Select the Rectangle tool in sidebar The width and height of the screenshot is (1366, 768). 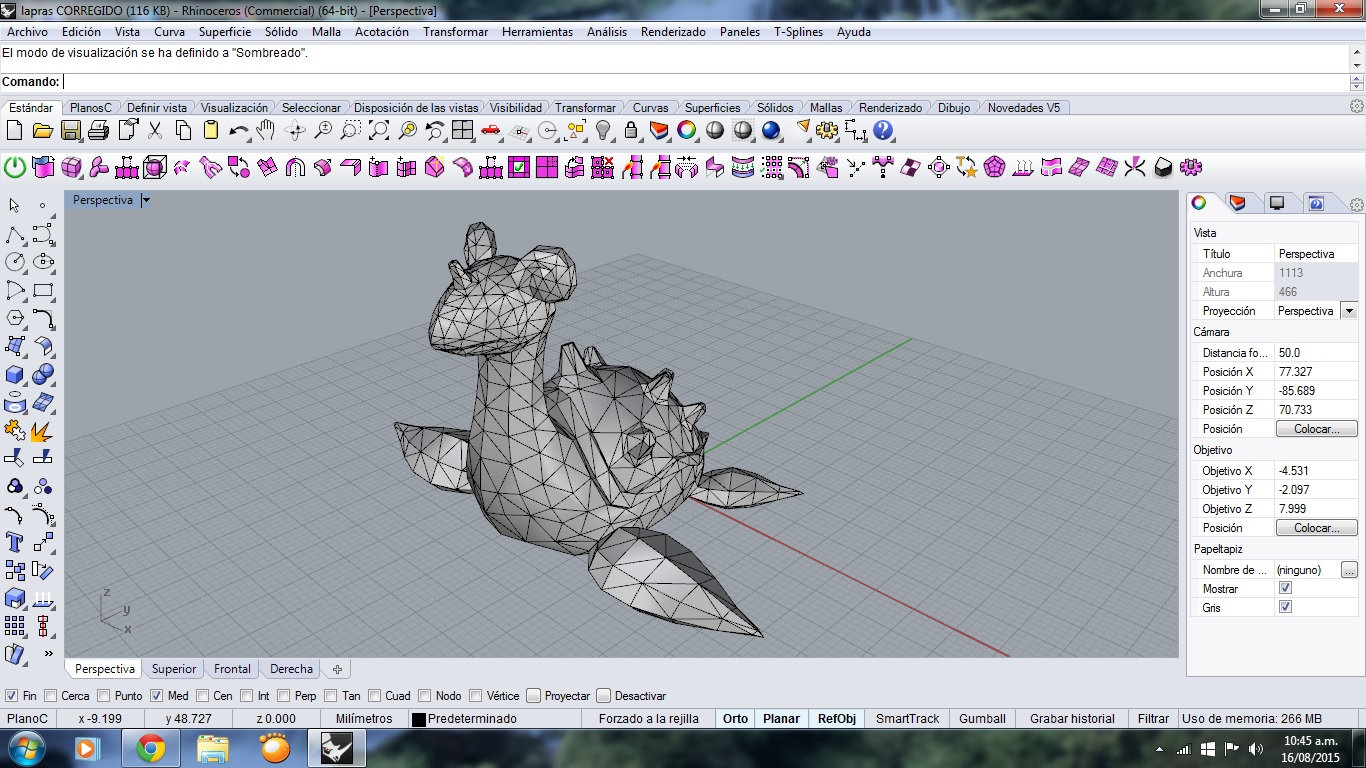[43, 290]
